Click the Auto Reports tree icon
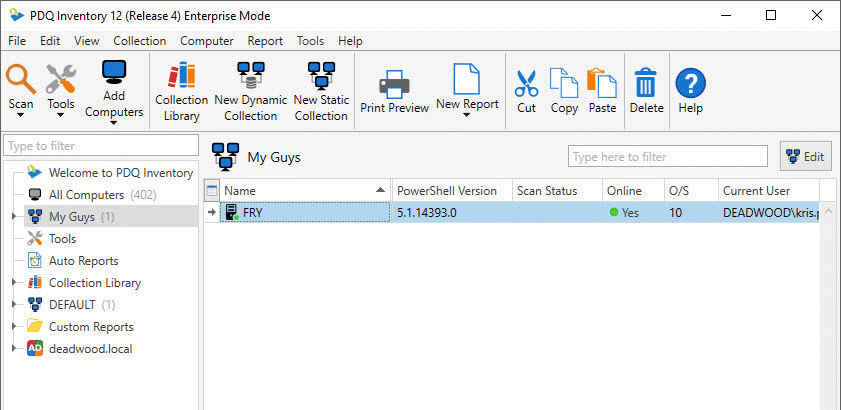841x410 pixels. tap(35, 261)
